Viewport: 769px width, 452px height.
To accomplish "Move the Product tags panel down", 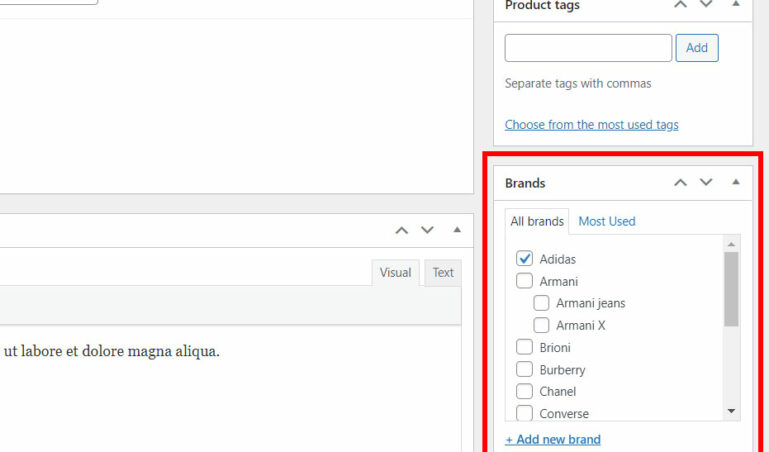I will coord(706,4).
